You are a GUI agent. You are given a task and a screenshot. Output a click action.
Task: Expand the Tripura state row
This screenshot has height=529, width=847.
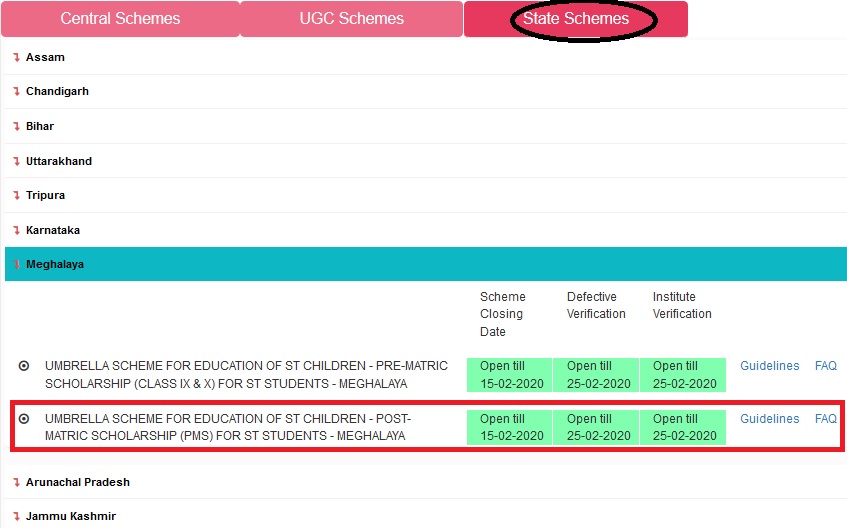coord(426,195)
